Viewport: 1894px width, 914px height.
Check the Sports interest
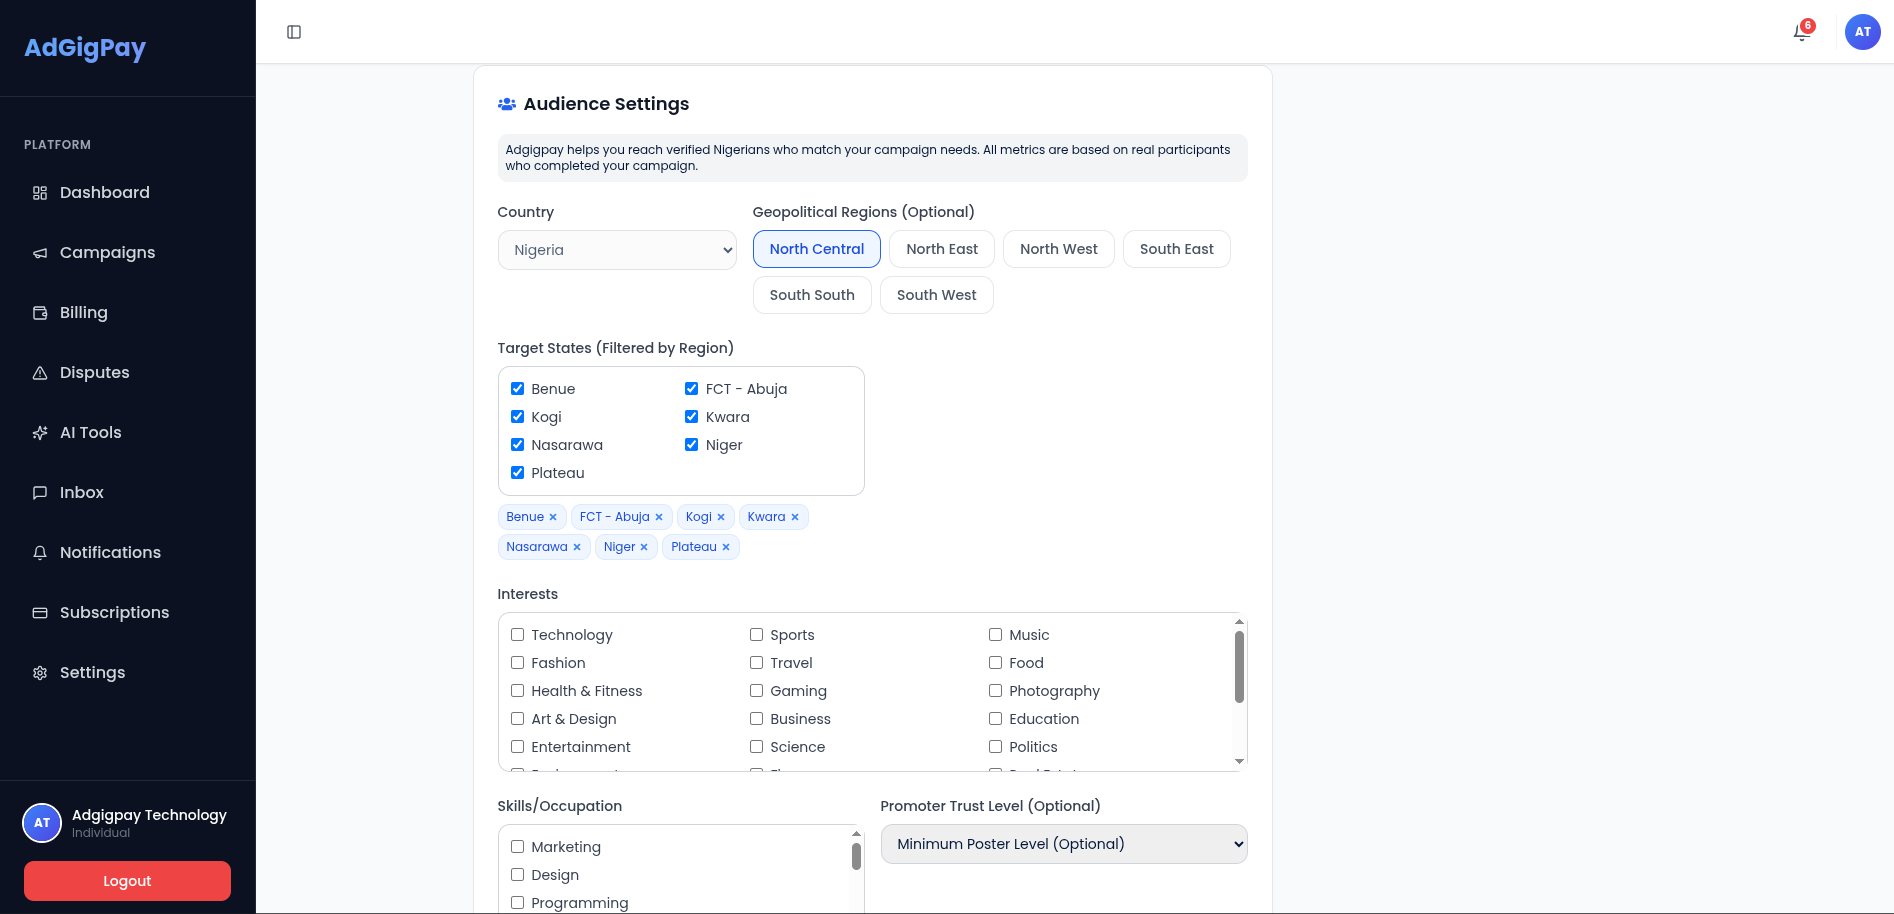(756, 635)
